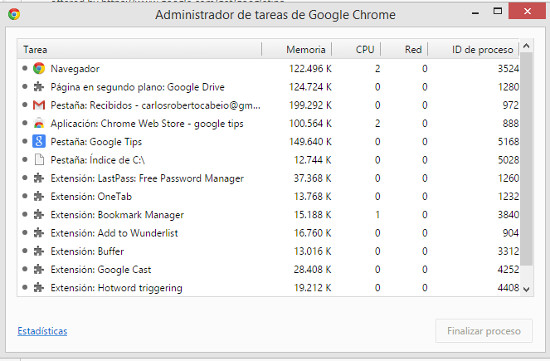Click the process ID 888
The image size is (550, 361).
click(x=510, y=123)
